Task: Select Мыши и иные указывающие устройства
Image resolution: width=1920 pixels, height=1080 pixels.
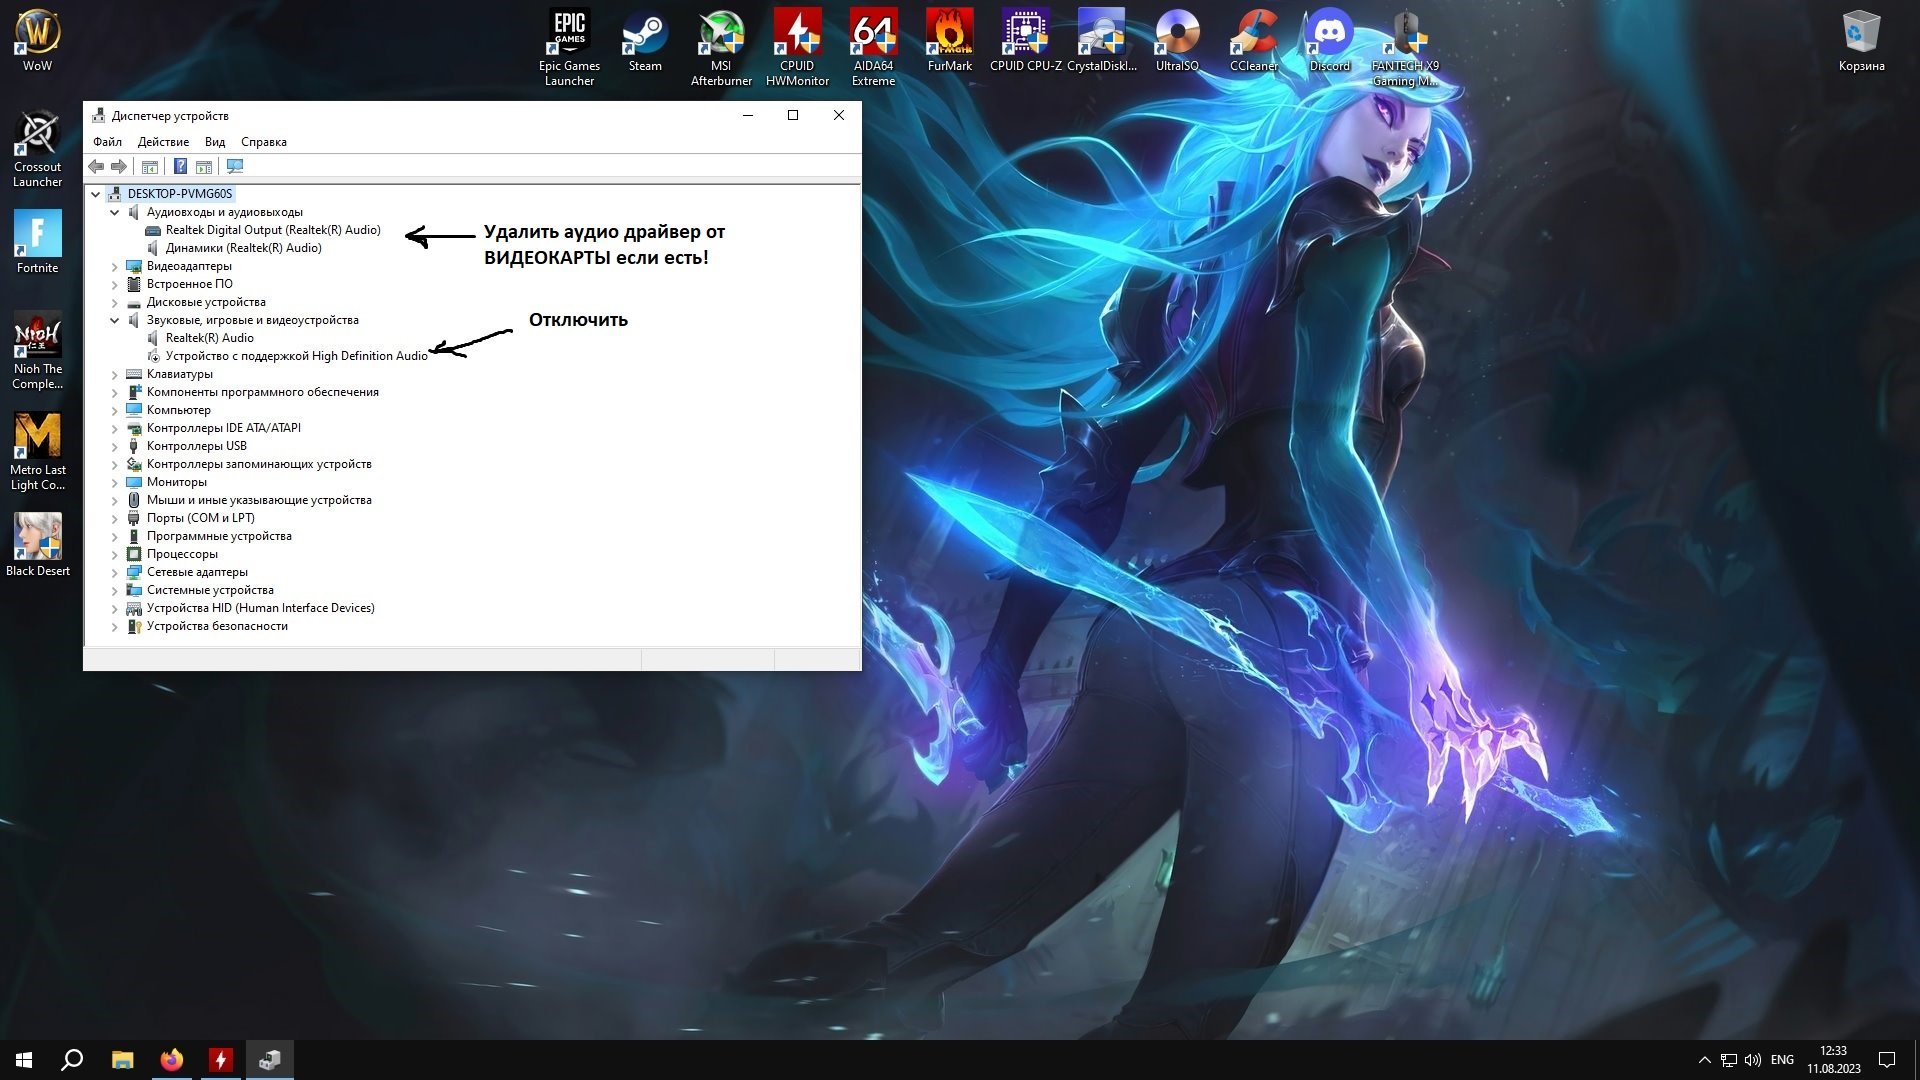Action: pyautogui.click(x=258, y=500)
